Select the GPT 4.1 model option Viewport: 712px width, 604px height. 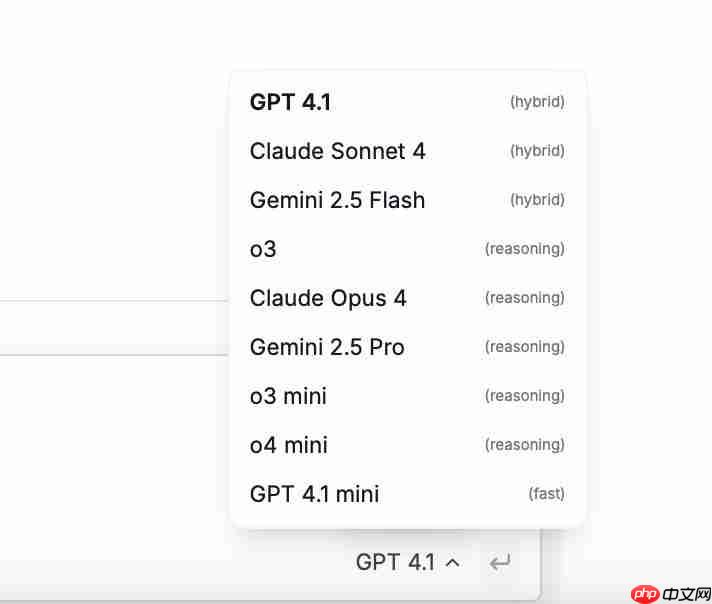point(407,102)
